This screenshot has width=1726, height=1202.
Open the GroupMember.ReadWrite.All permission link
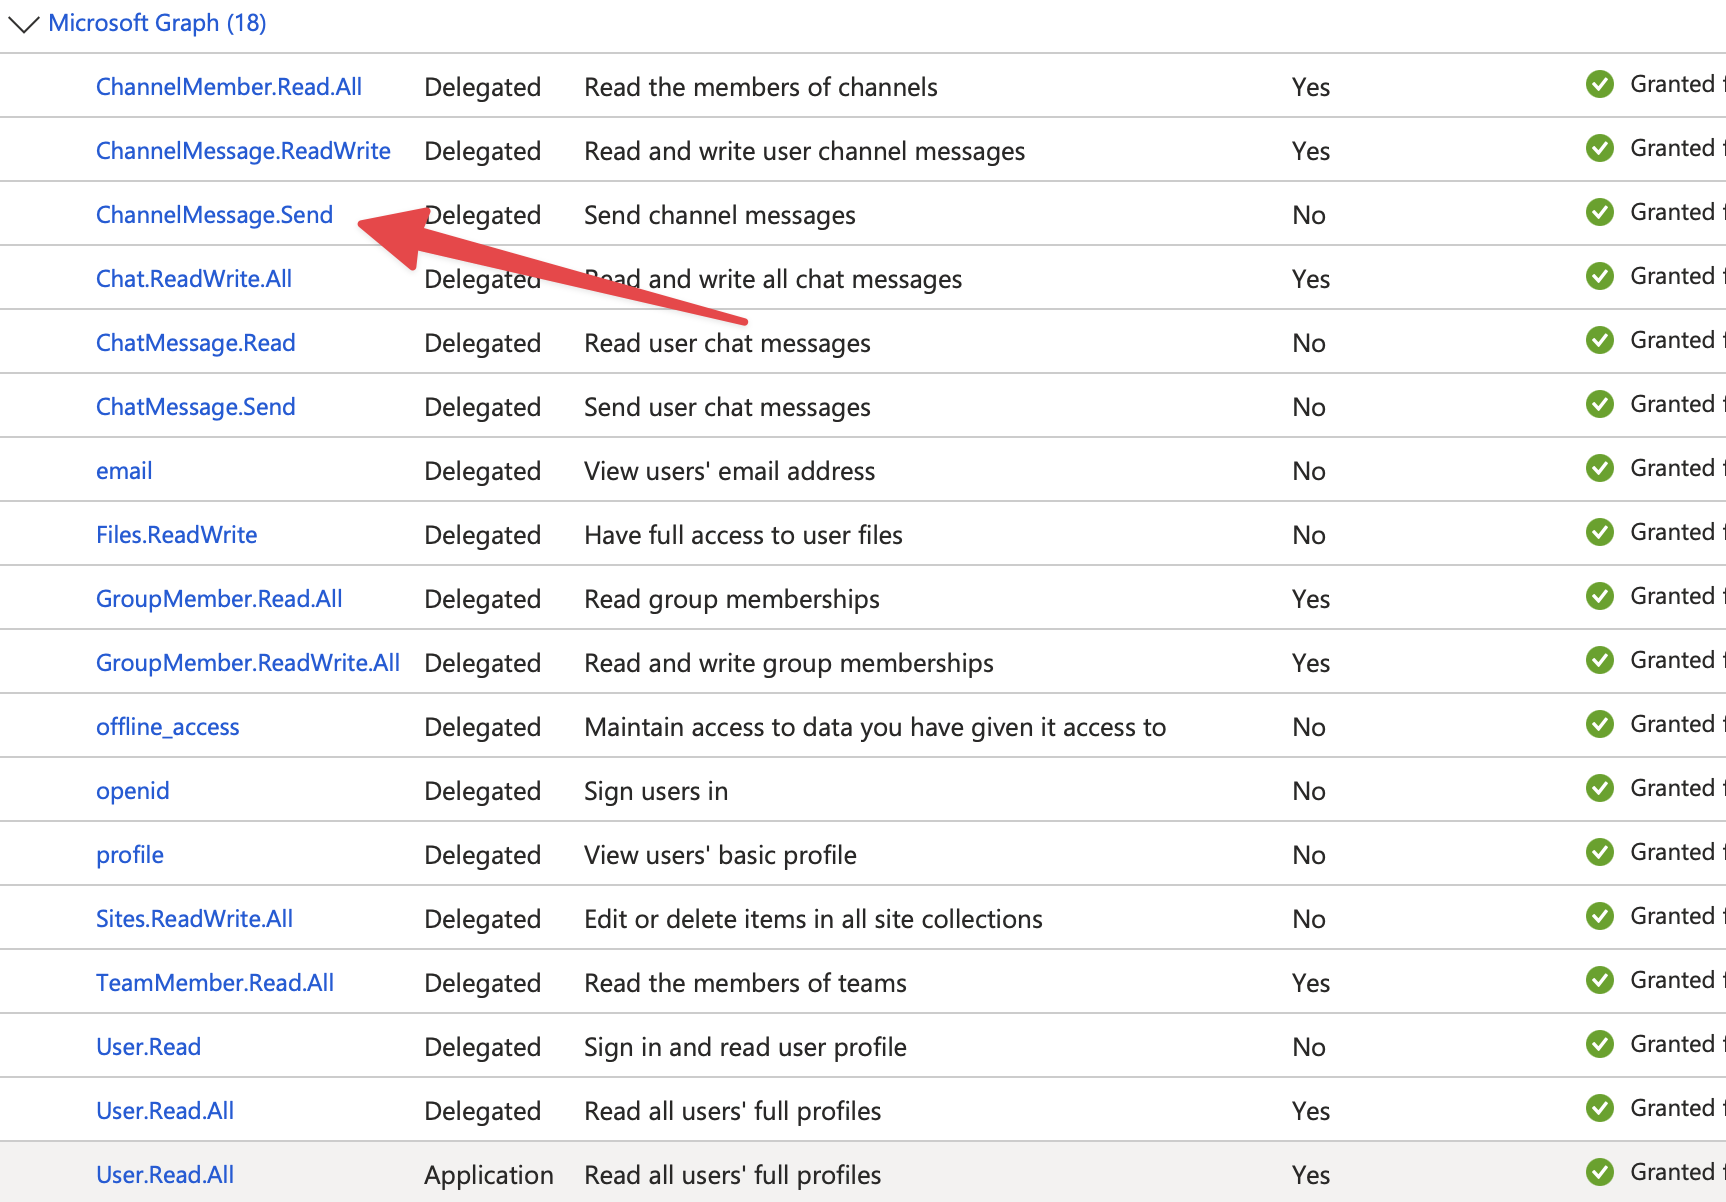coord(248,663)
